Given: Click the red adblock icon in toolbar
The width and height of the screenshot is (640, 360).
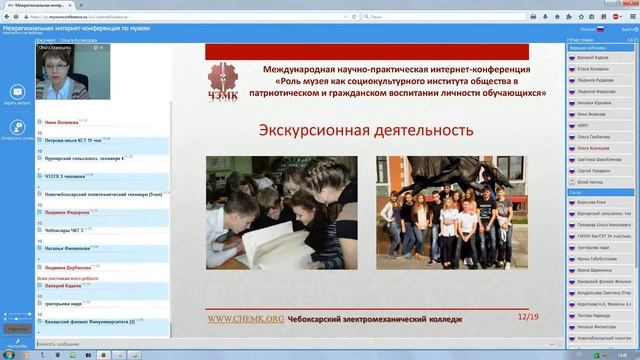Looking at the screenshot, I should [x=616, y=17].
